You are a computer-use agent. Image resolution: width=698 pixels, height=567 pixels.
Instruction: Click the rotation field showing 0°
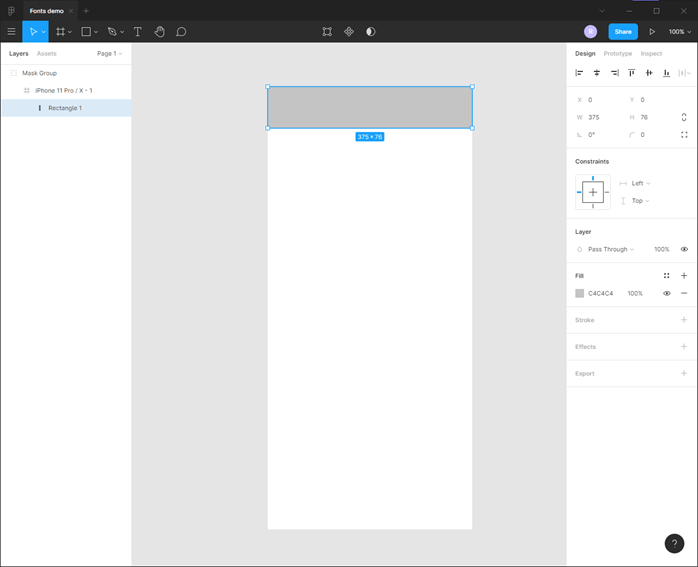(598, 135)
